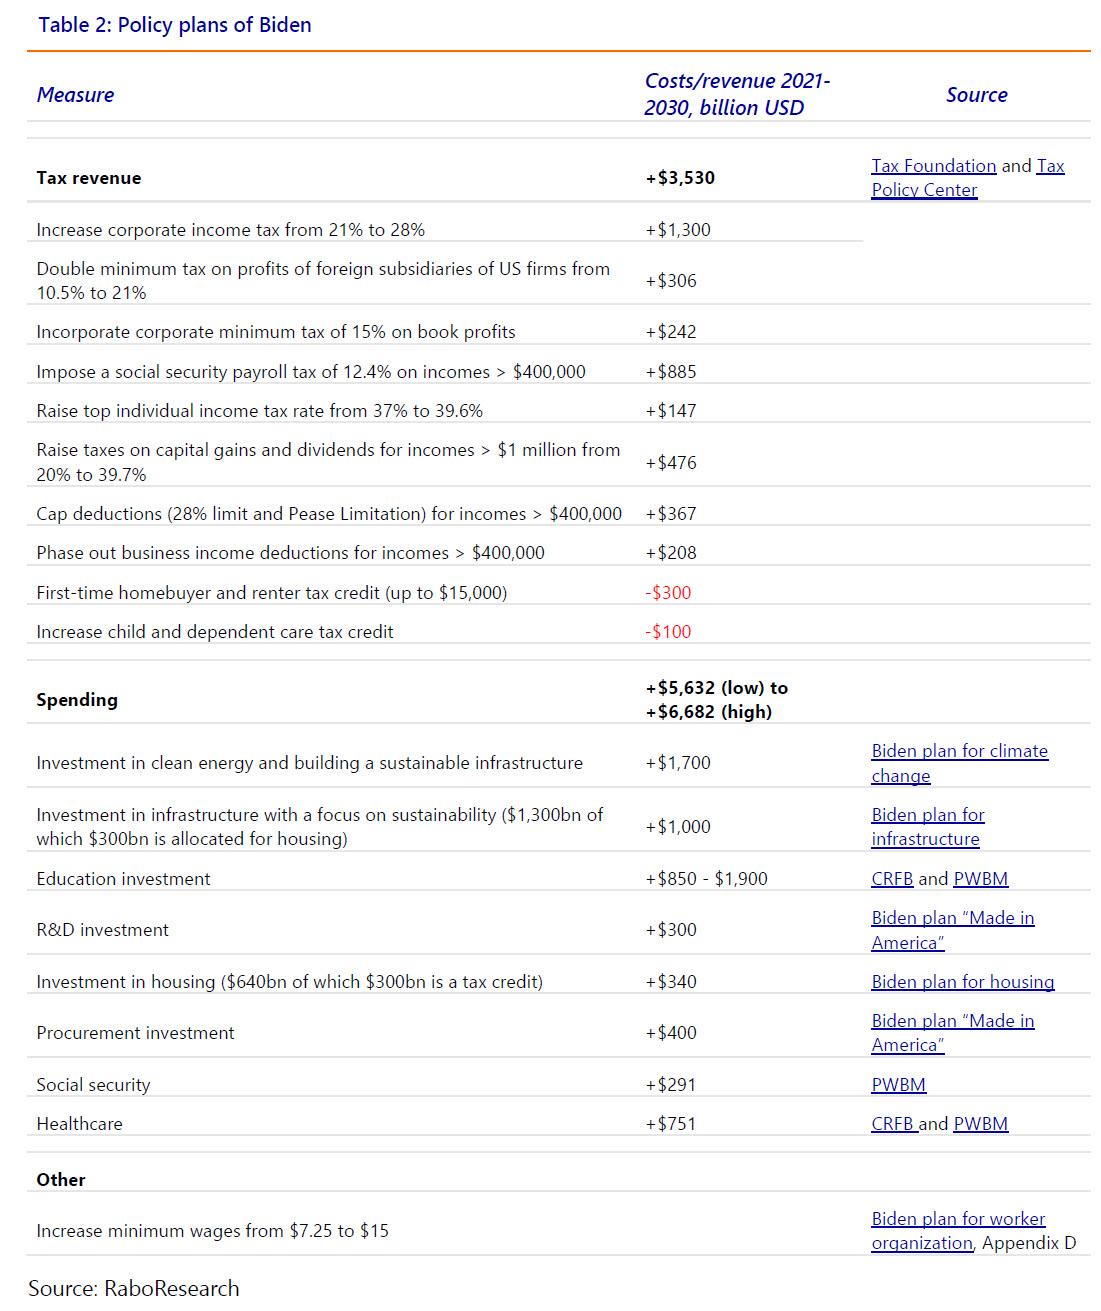The width and height of the screenshot is (1101, 1311).
Task: Click the Measure column header
Action: [75, 95]
